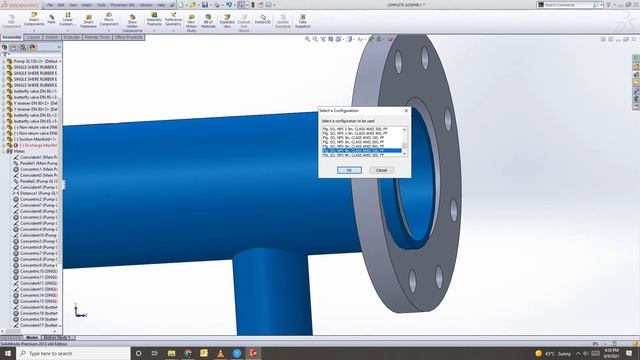640x360 pixels.
Task: Open the File menu
Action: tap(50, 5)
